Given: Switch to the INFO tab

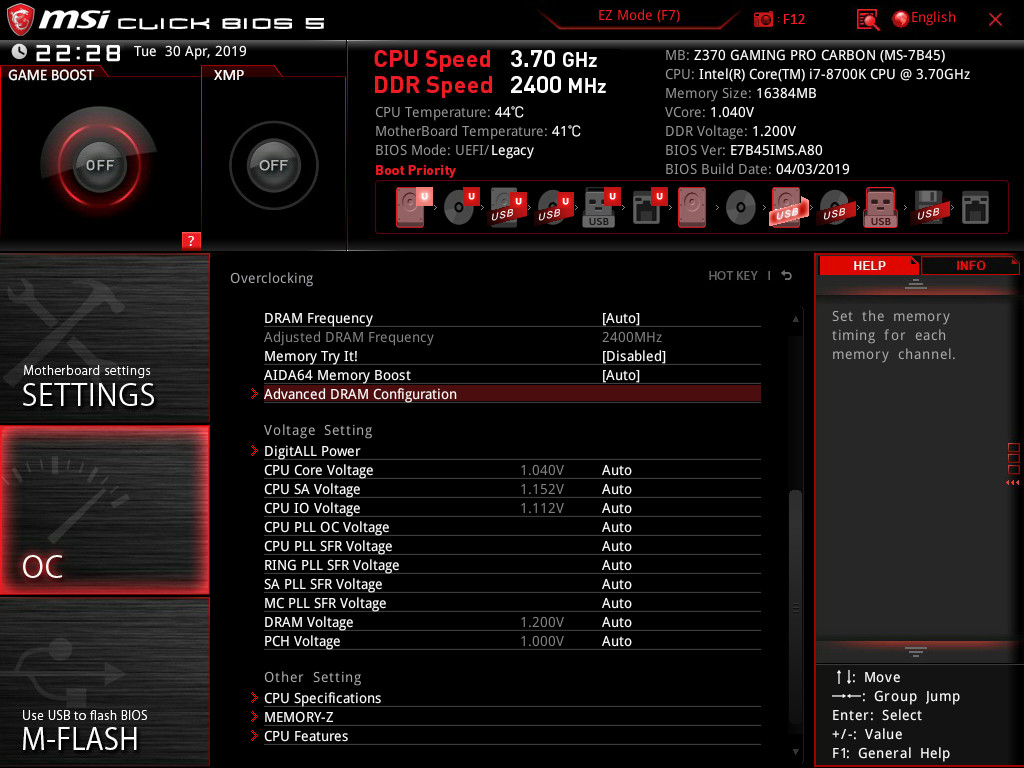Looking at the screenshot, I should pyautogui.click(x=970, y=266).
